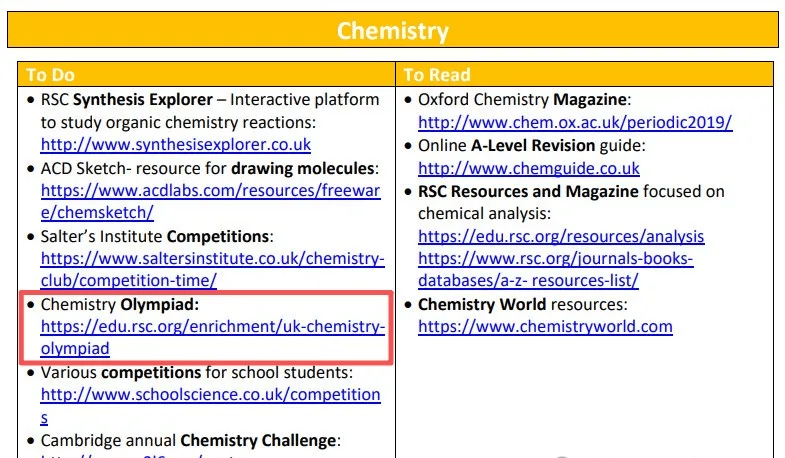Click the 'Oxford Chemistry Magazine' bullet text

[x=524, y=100]
